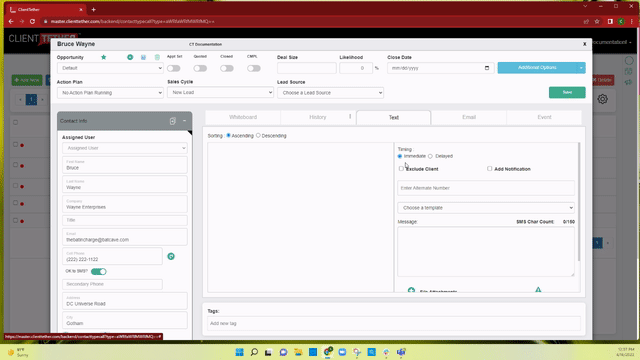
Task: Check the Add Notification box
Action: [489, 168]
